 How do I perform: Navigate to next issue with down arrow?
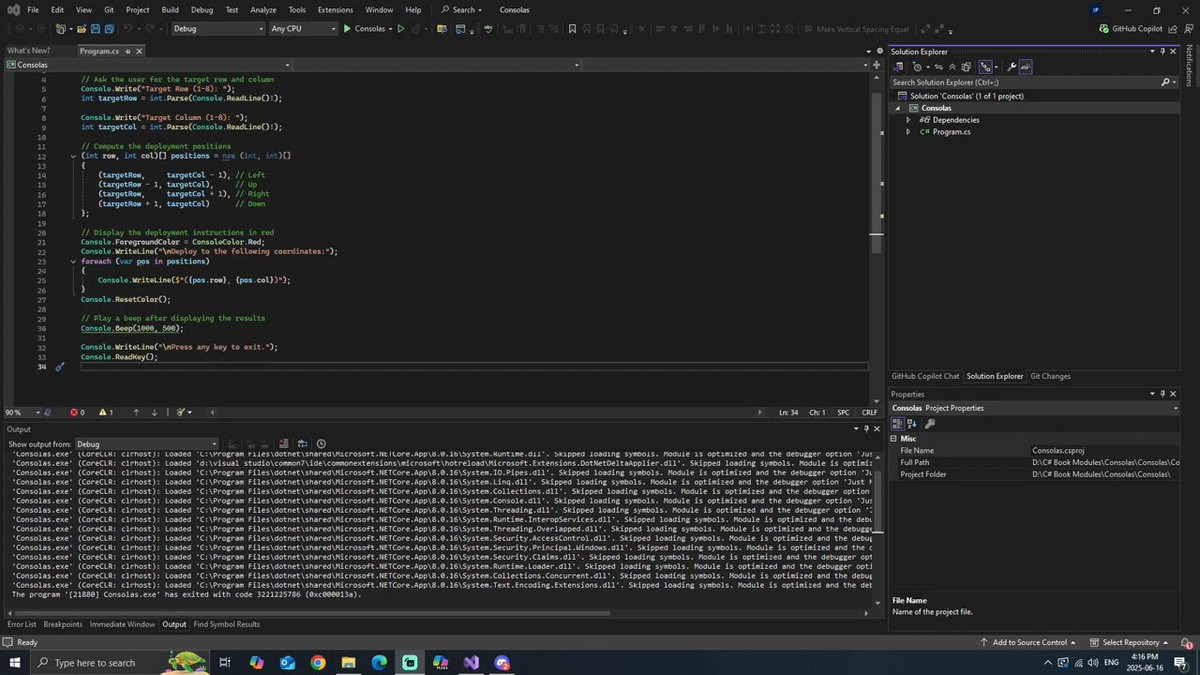[x=154, y=412]
